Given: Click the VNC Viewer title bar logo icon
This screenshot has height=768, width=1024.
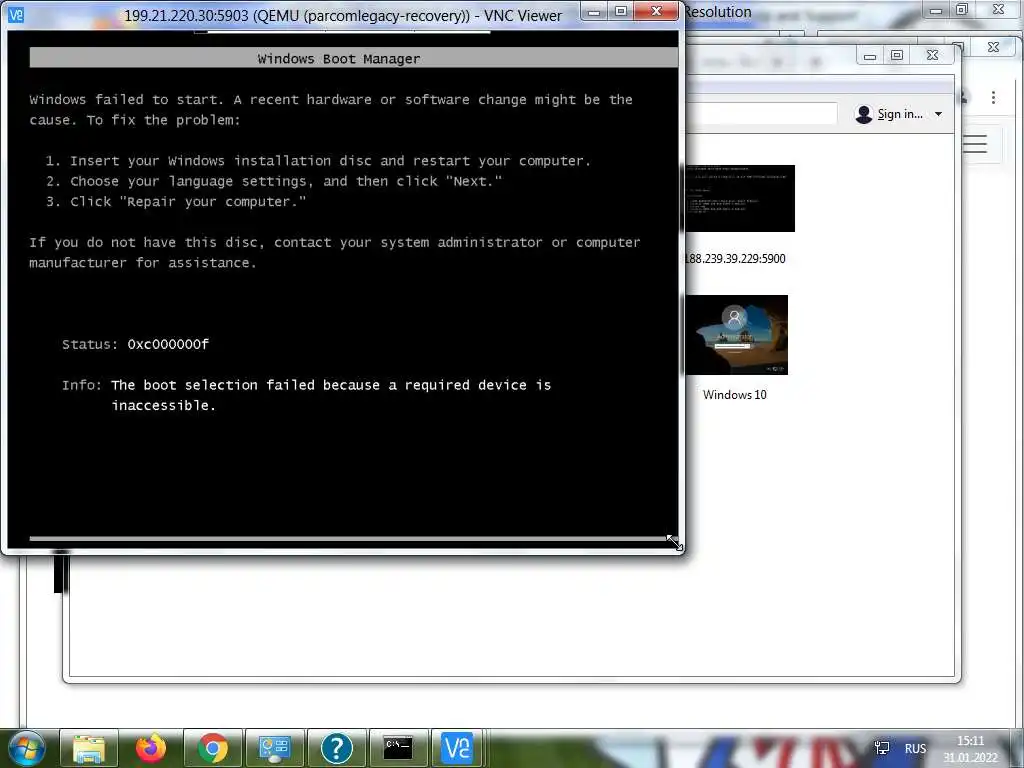Looking at the screenshot, I should (16, 14).
